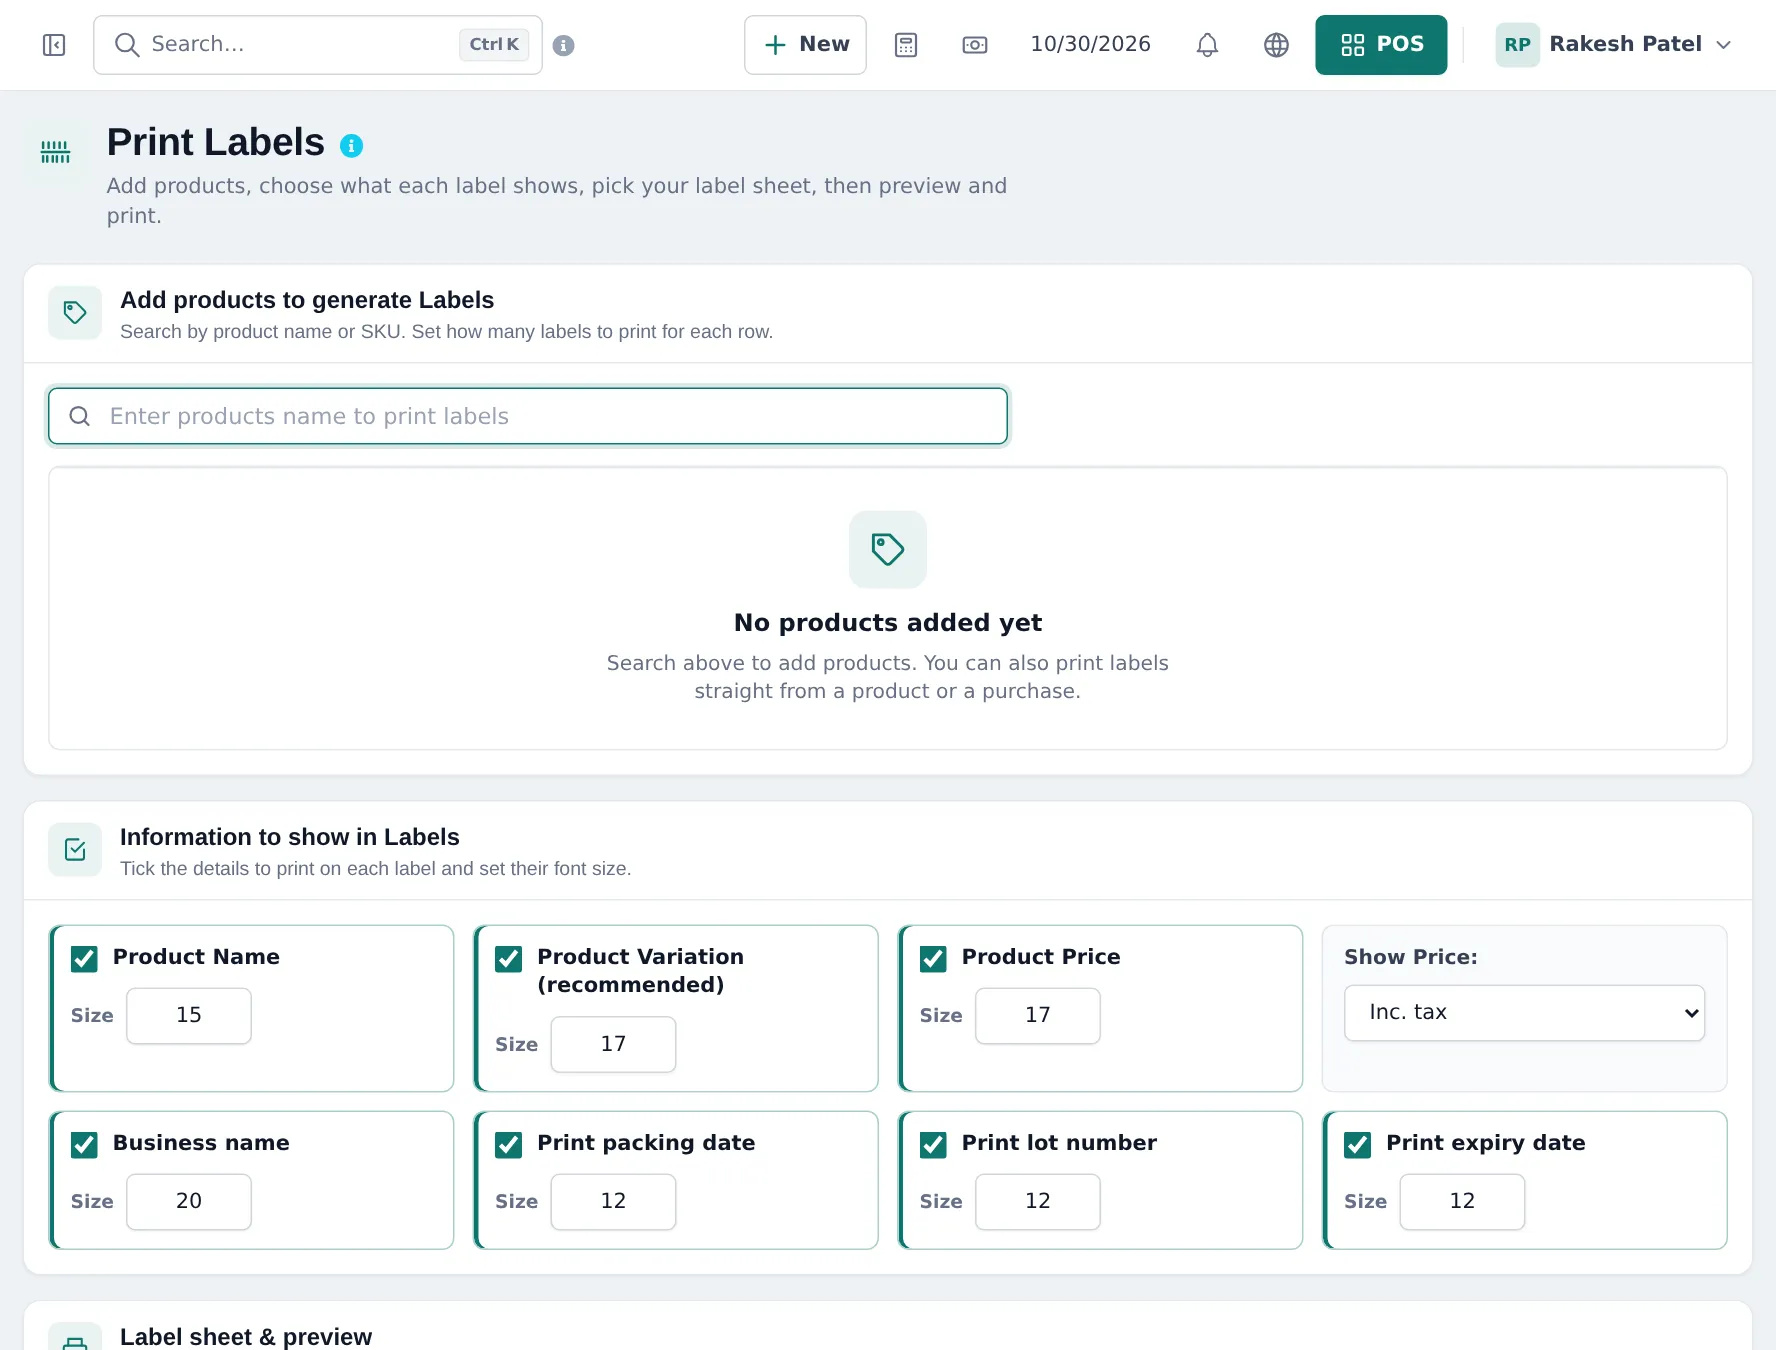Click the large tag icon in empty state
This screenshot has width=1776, height=1350.
coord(888,549)
